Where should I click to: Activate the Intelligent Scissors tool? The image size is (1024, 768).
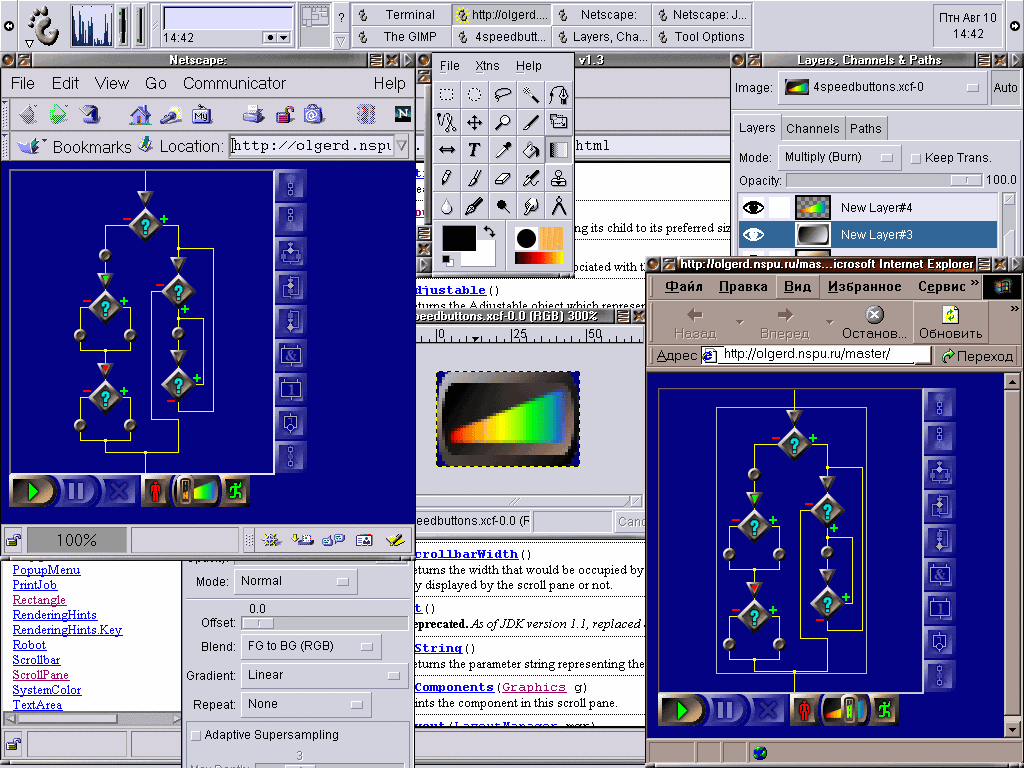447,122
